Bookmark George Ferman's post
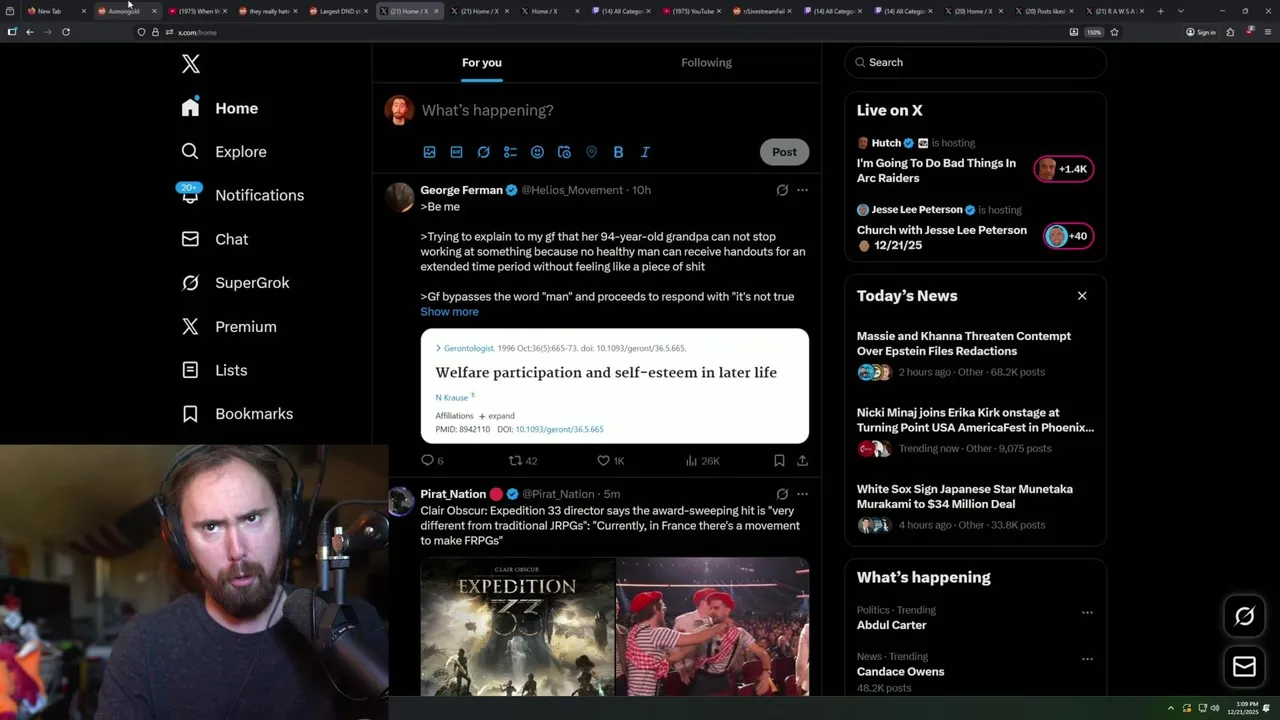Viewport: 1280px width, 720px height. point(779,461)
